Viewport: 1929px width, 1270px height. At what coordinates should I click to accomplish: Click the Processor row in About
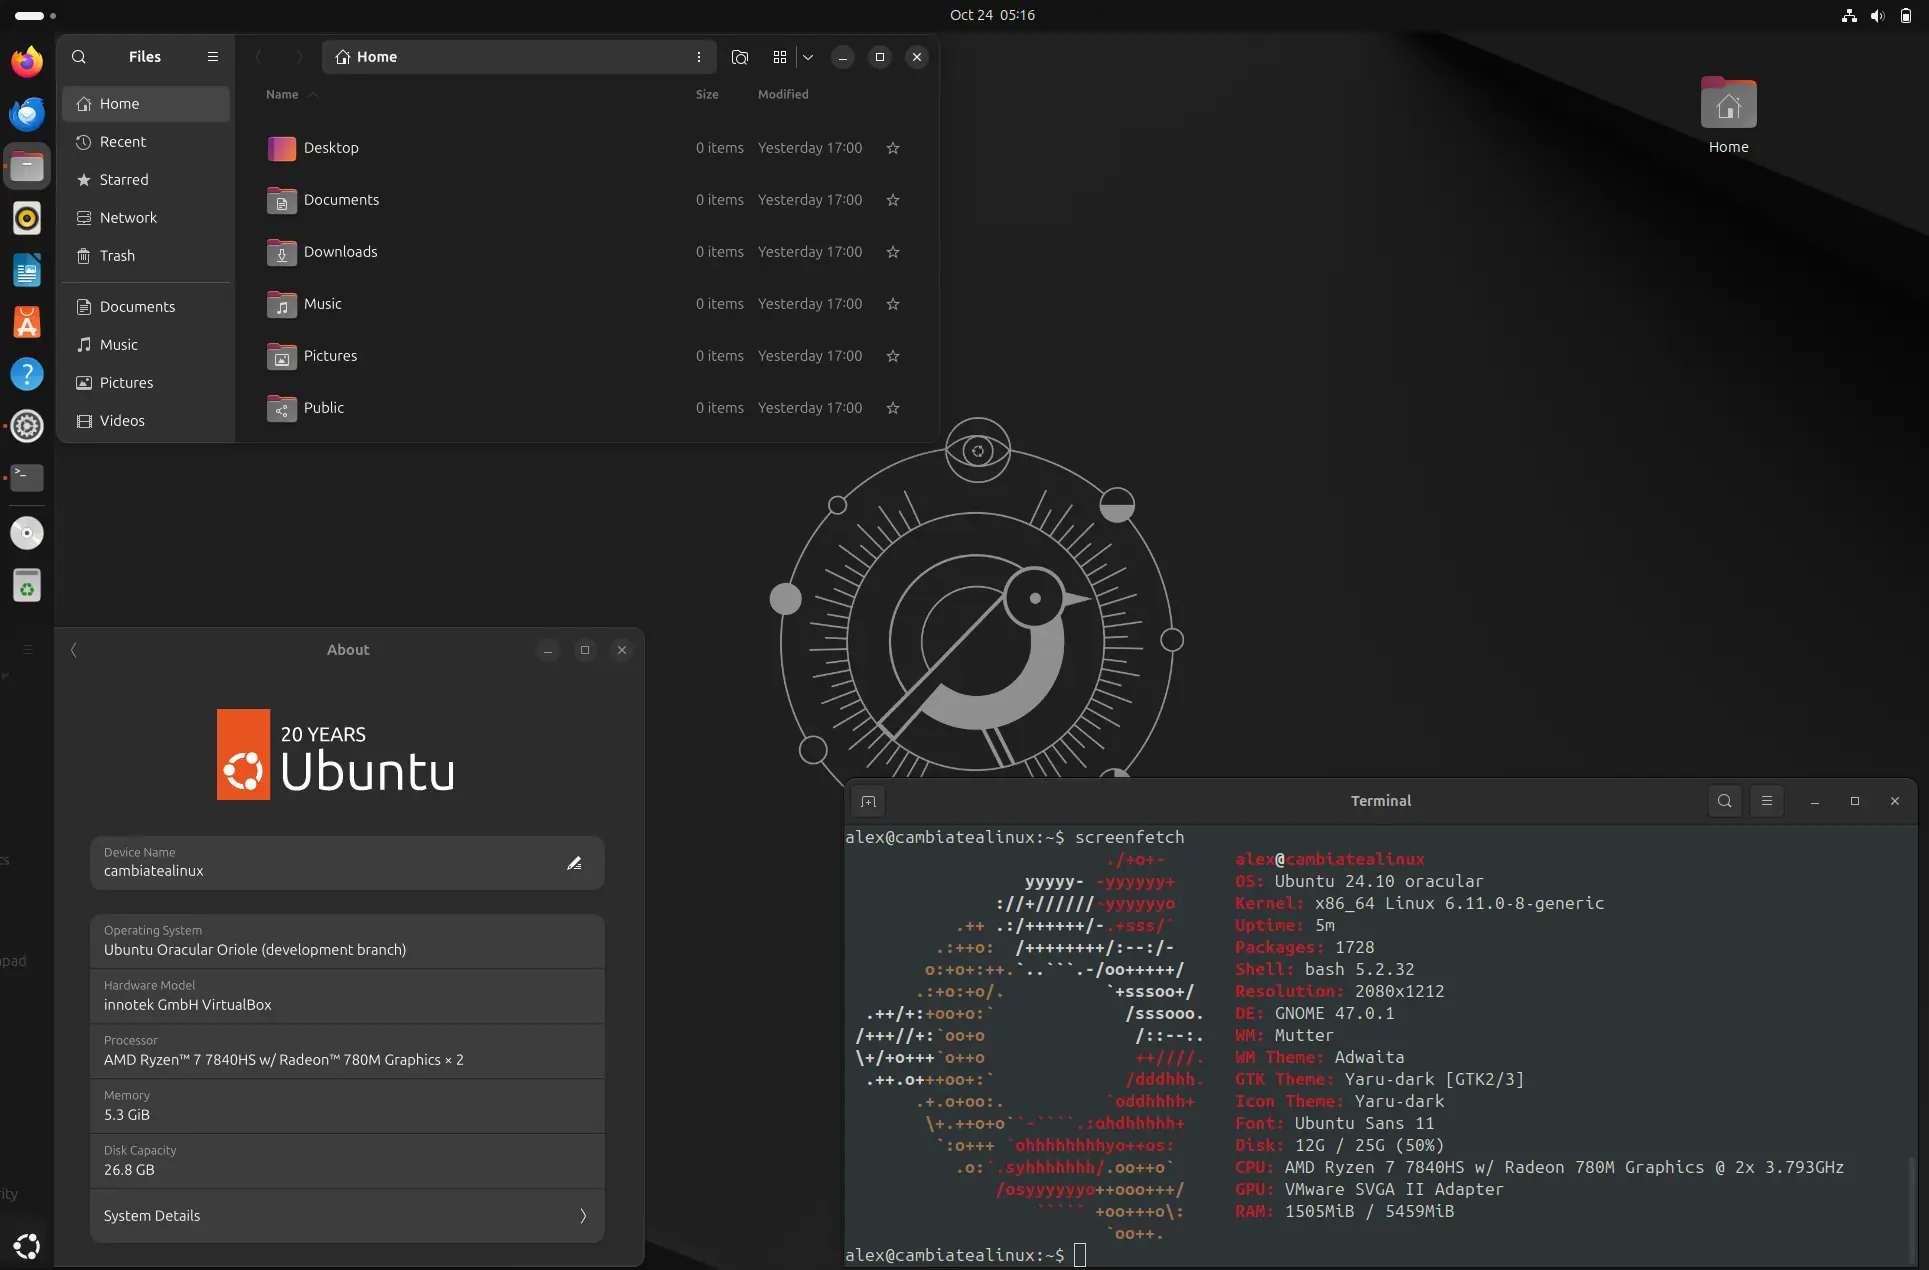347,1051
